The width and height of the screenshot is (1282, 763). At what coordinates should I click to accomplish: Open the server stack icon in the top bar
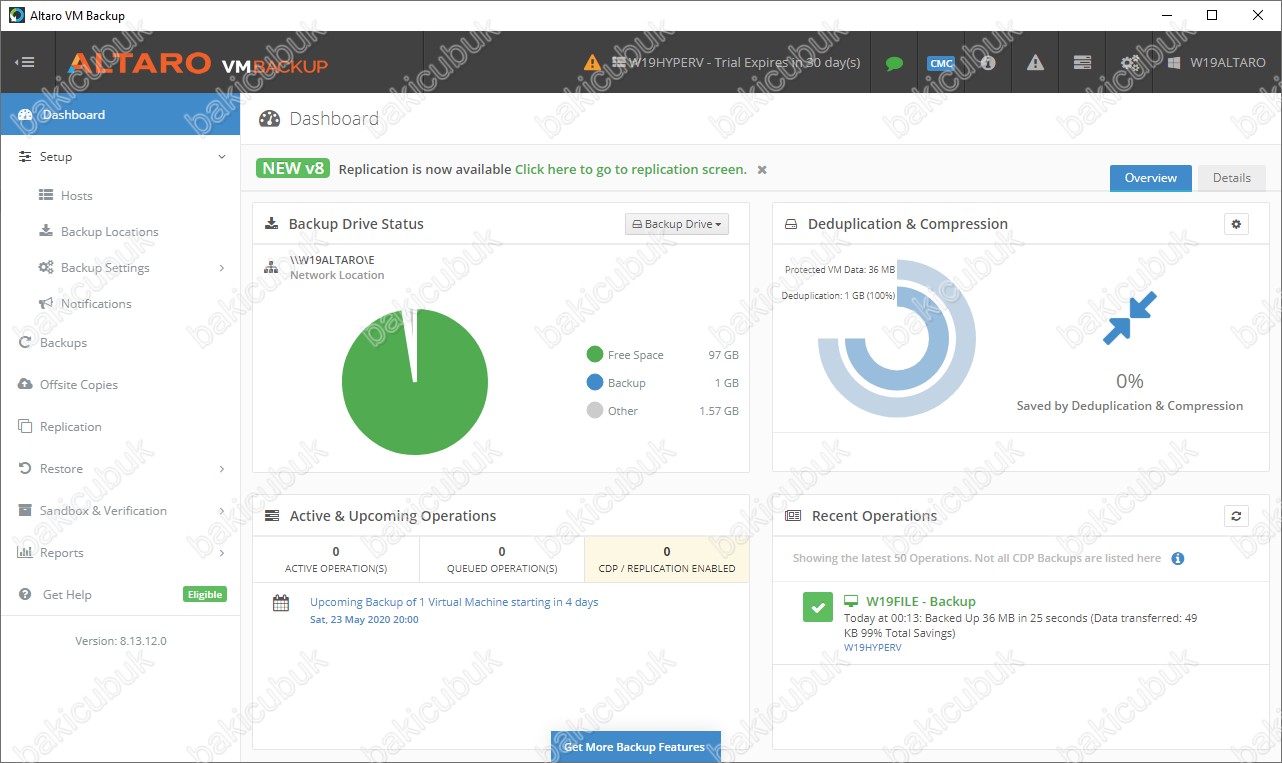[1082, 62]
